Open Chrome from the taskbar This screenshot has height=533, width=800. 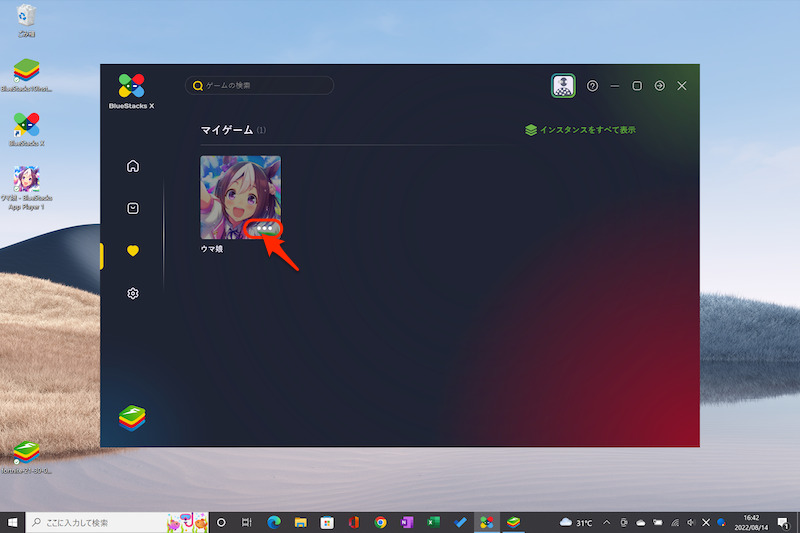[380, 522]
